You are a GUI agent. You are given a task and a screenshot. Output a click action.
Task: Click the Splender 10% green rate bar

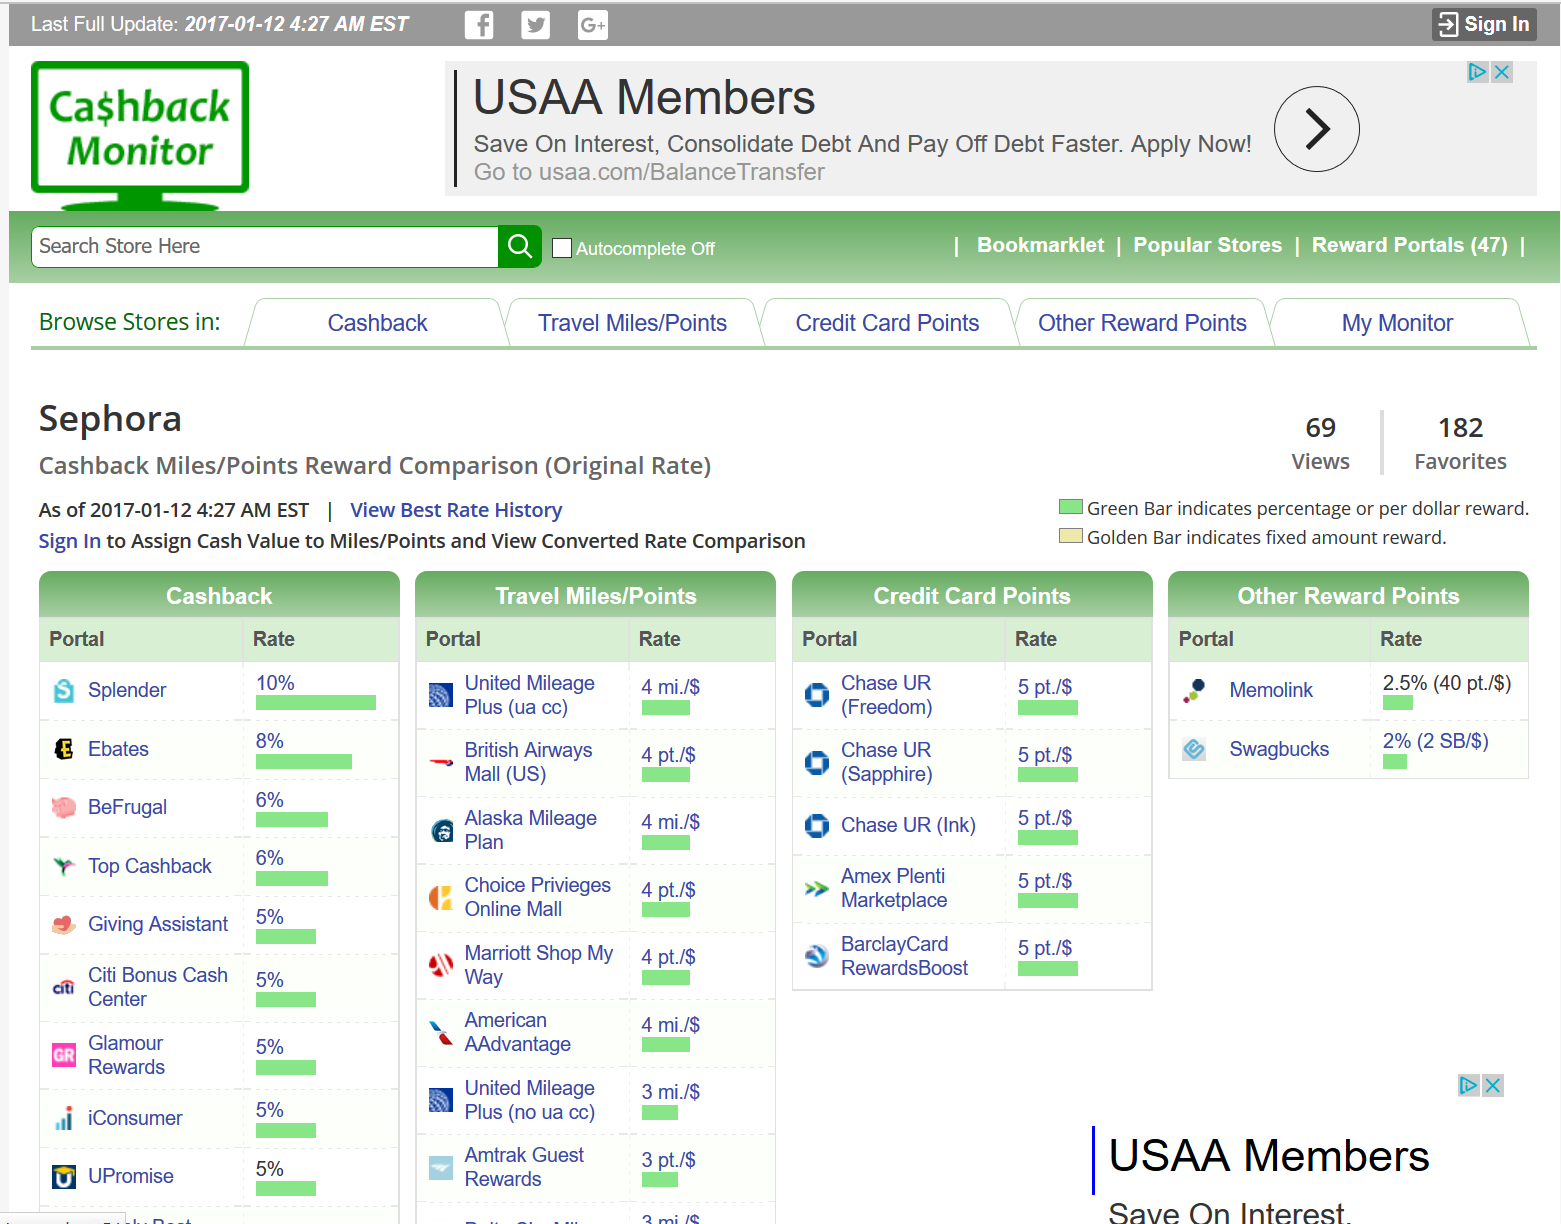coord(315,703)
